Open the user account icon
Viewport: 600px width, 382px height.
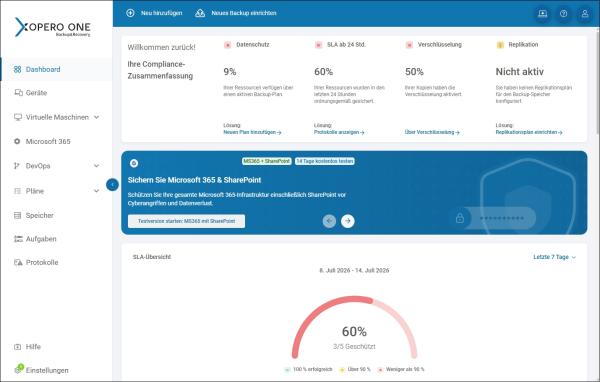click(585, 14)
